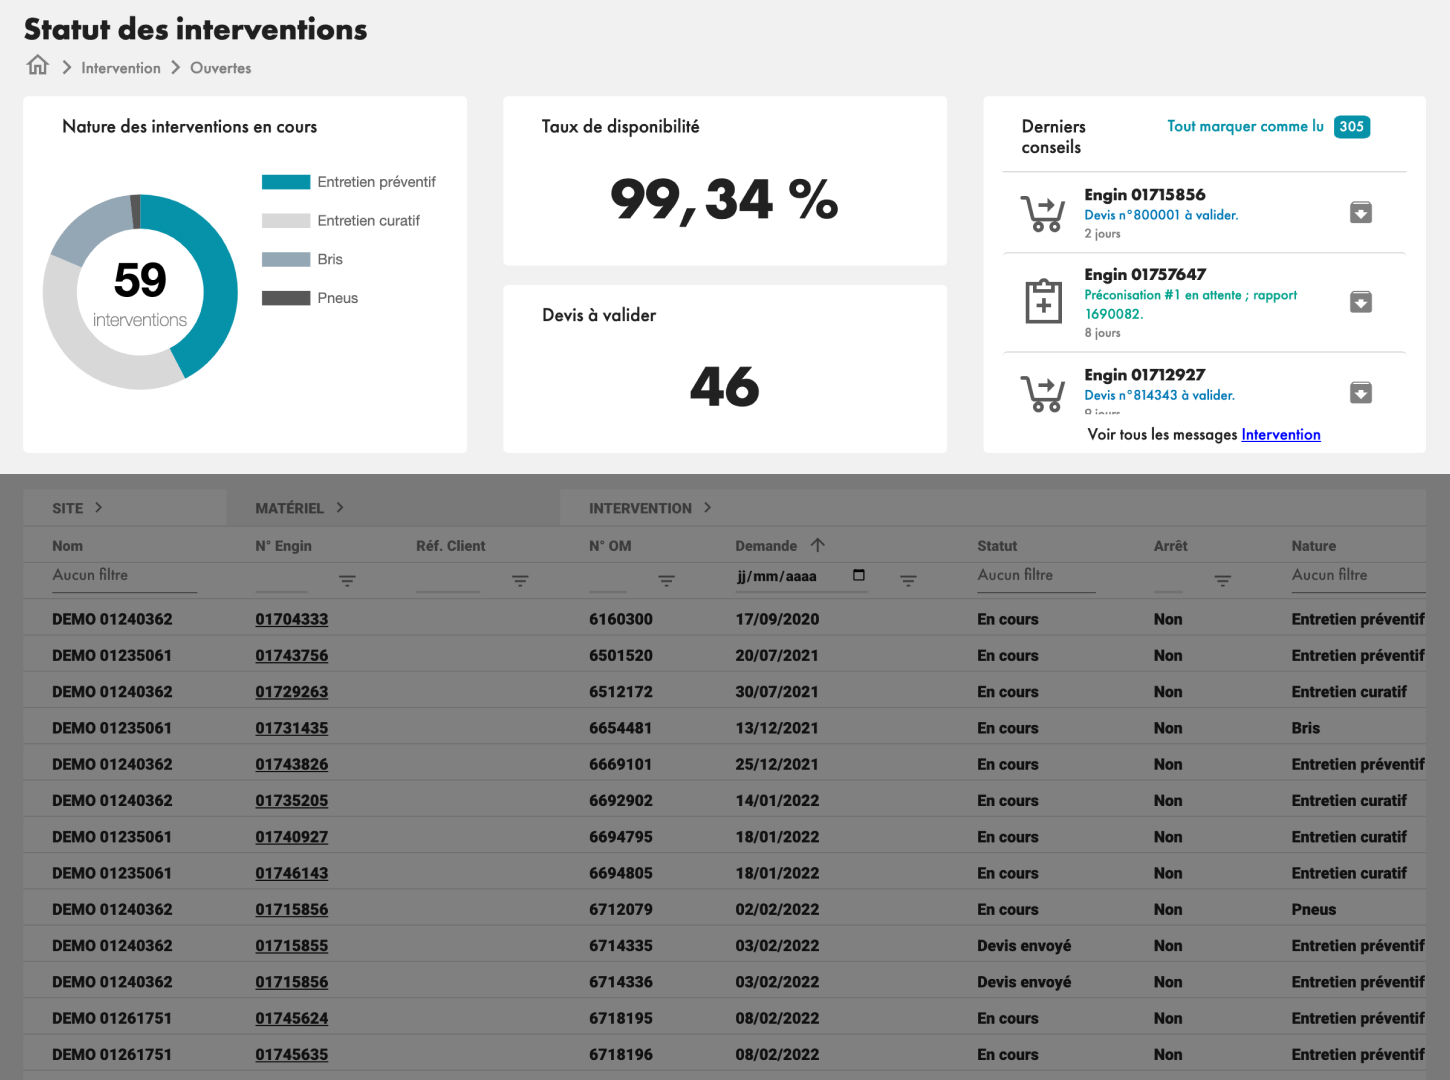Select the 59 interventions donut chart
Viewport: 1450px width, 1080px height.
(x=140, y=292)
